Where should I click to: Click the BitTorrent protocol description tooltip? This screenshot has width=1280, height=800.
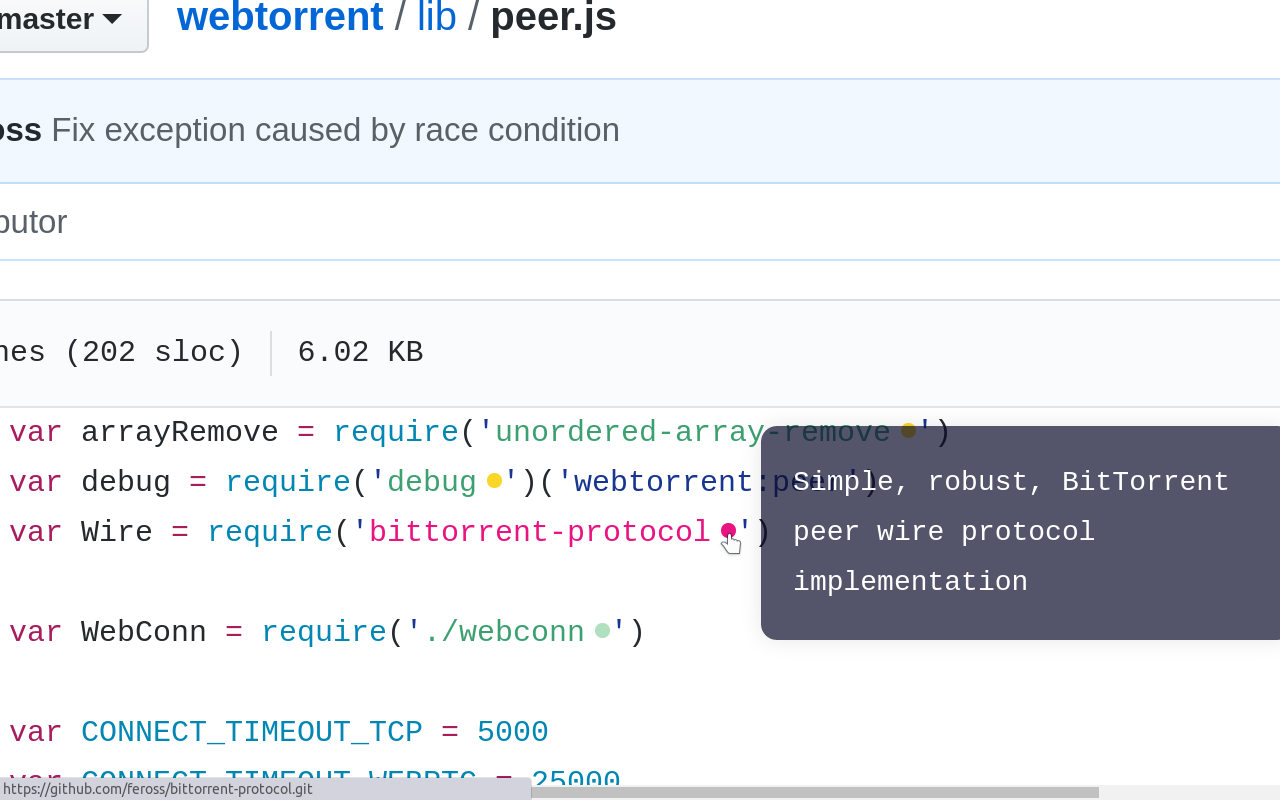click(x=1020, y=533)
